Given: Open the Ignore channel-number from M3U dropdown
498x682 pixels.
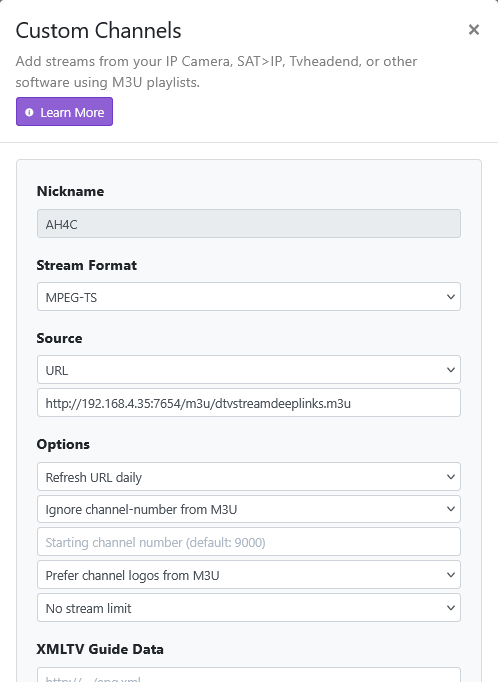Looking at the screenshot, I should [x=249, y=509].
